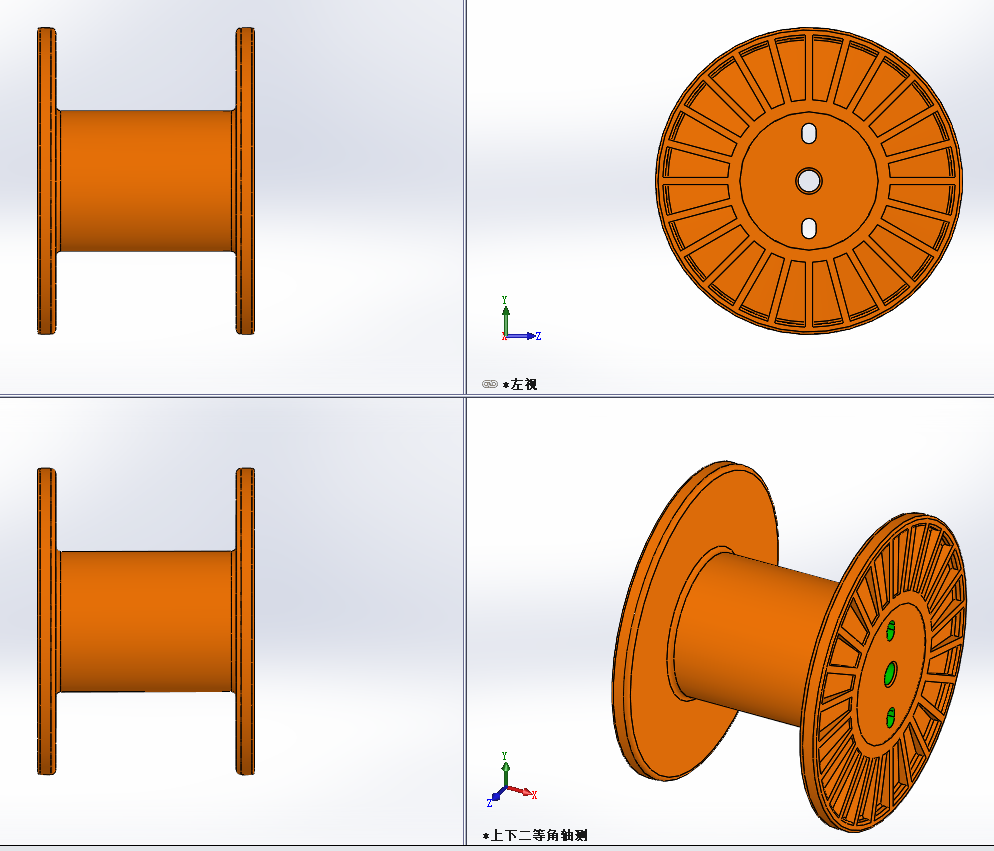Select the left flange in the top-left pane
The width and height of the screenshot is (994, 851).
(47, 181)
